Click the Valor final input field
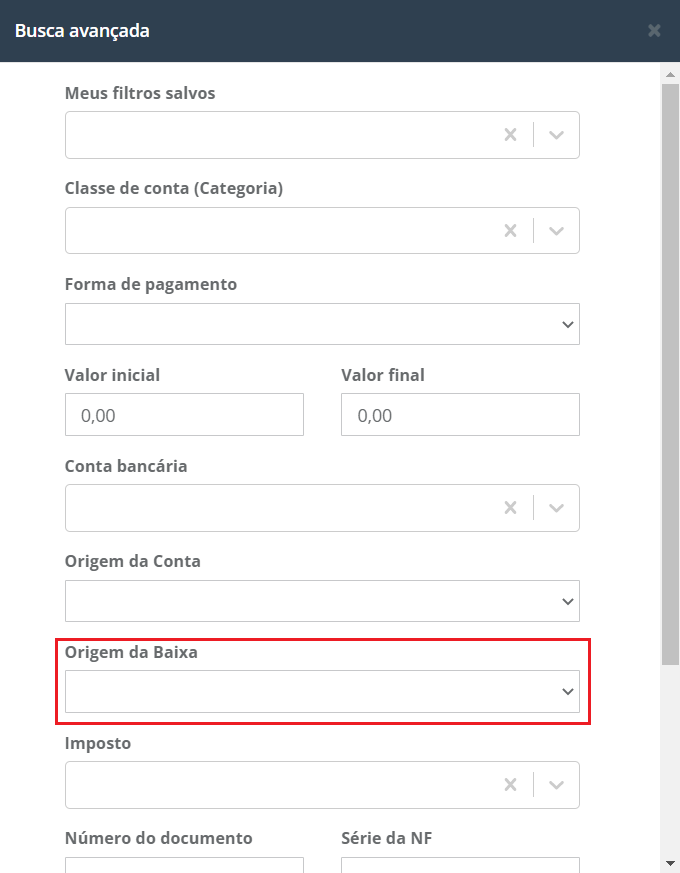The height and width of the screenshot is (873, 680). click(x=460, y=414)
